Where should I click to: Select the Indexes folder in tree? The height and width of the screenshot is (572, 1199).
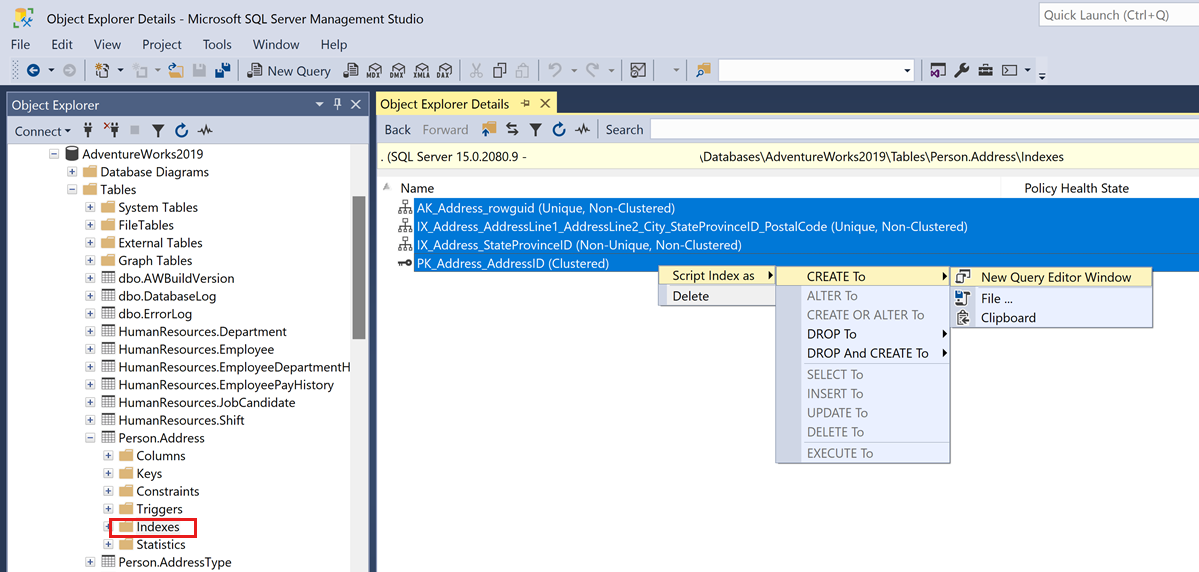158,527
